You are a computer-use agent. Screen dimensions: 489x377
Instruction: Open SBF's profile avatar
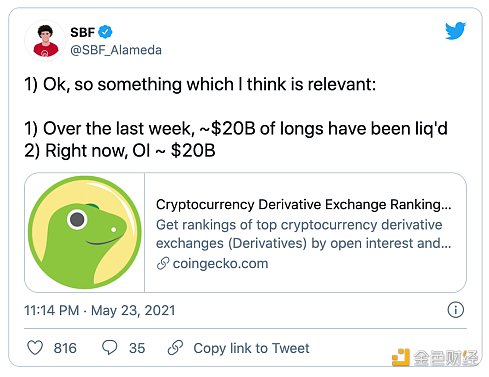tap(46, 41)
